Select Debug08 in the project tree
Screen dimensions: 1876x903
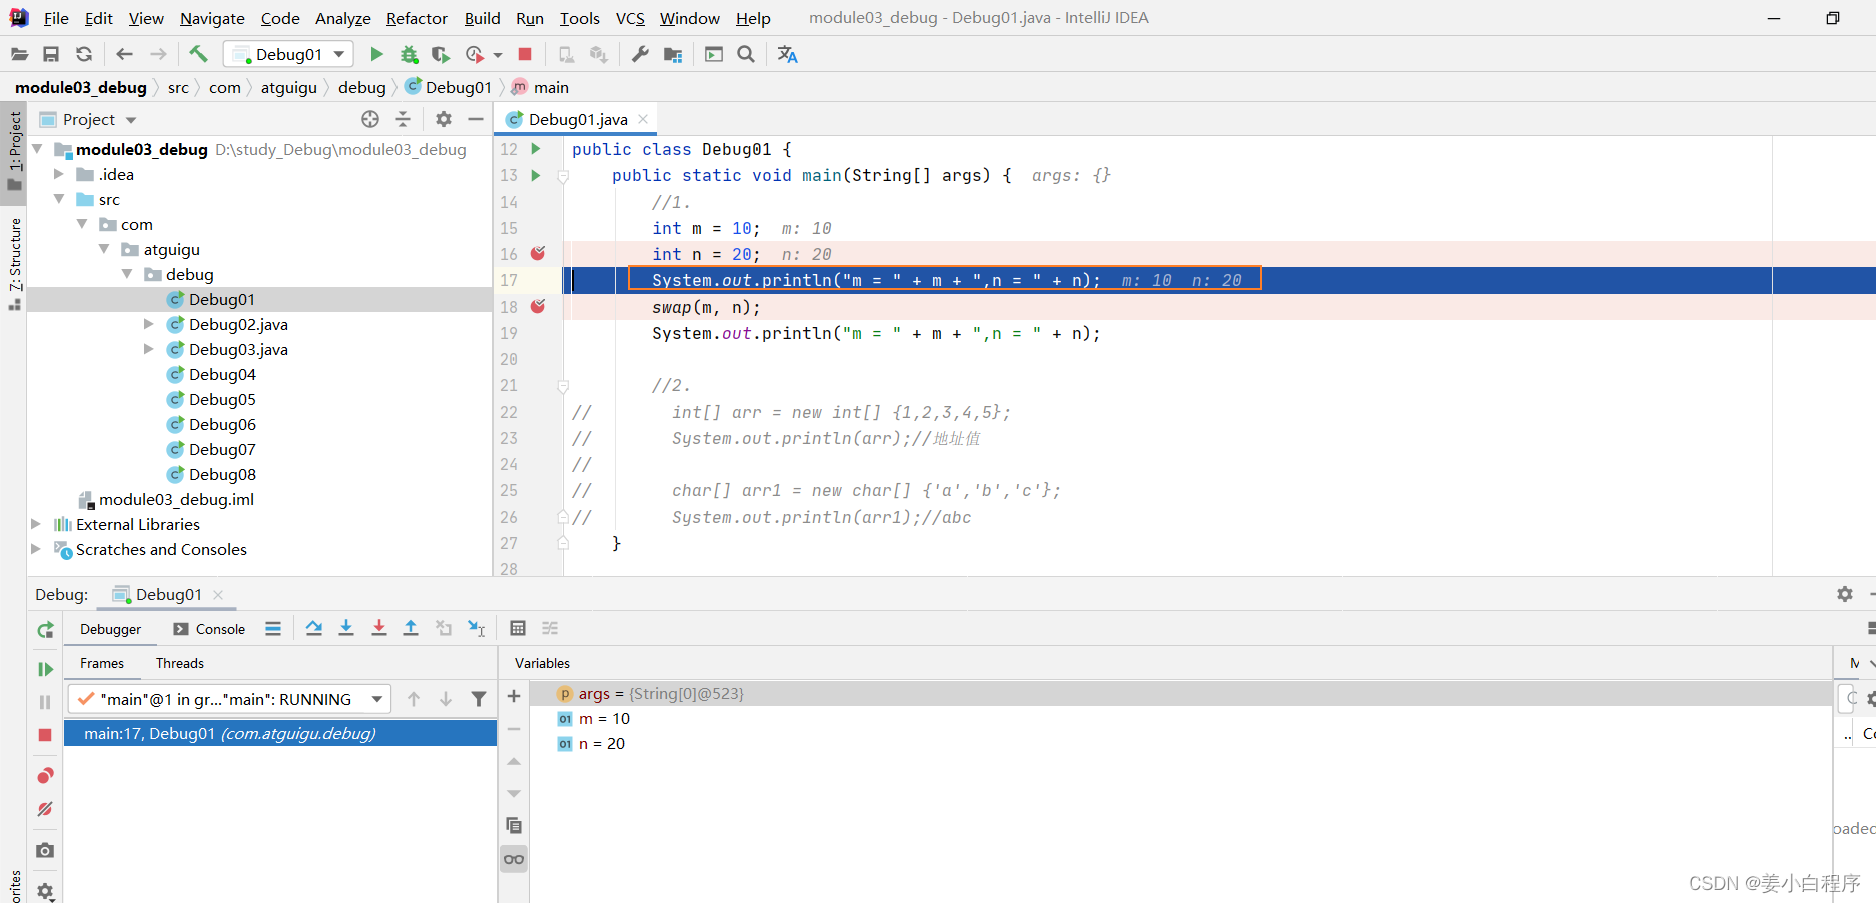pos(222,474)
